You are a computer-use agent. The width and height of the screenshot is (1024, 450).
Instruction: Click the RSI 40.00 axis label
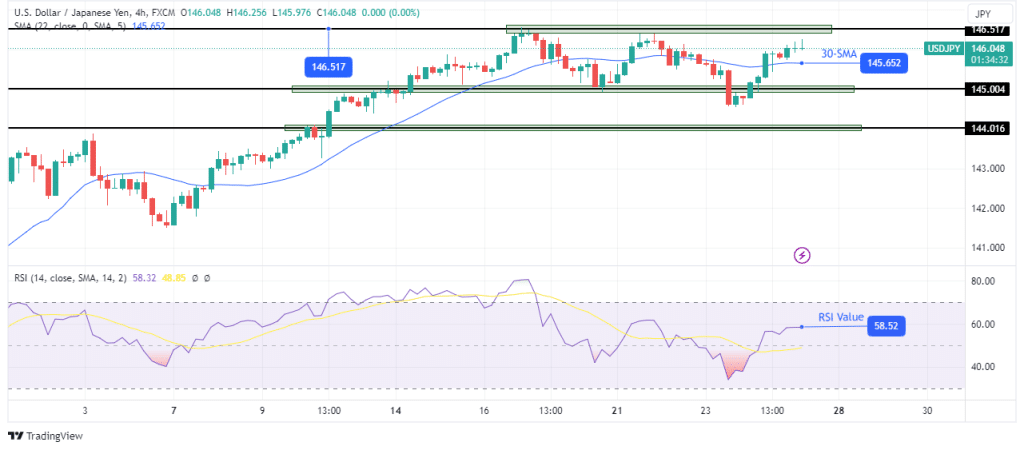[984, 367]
